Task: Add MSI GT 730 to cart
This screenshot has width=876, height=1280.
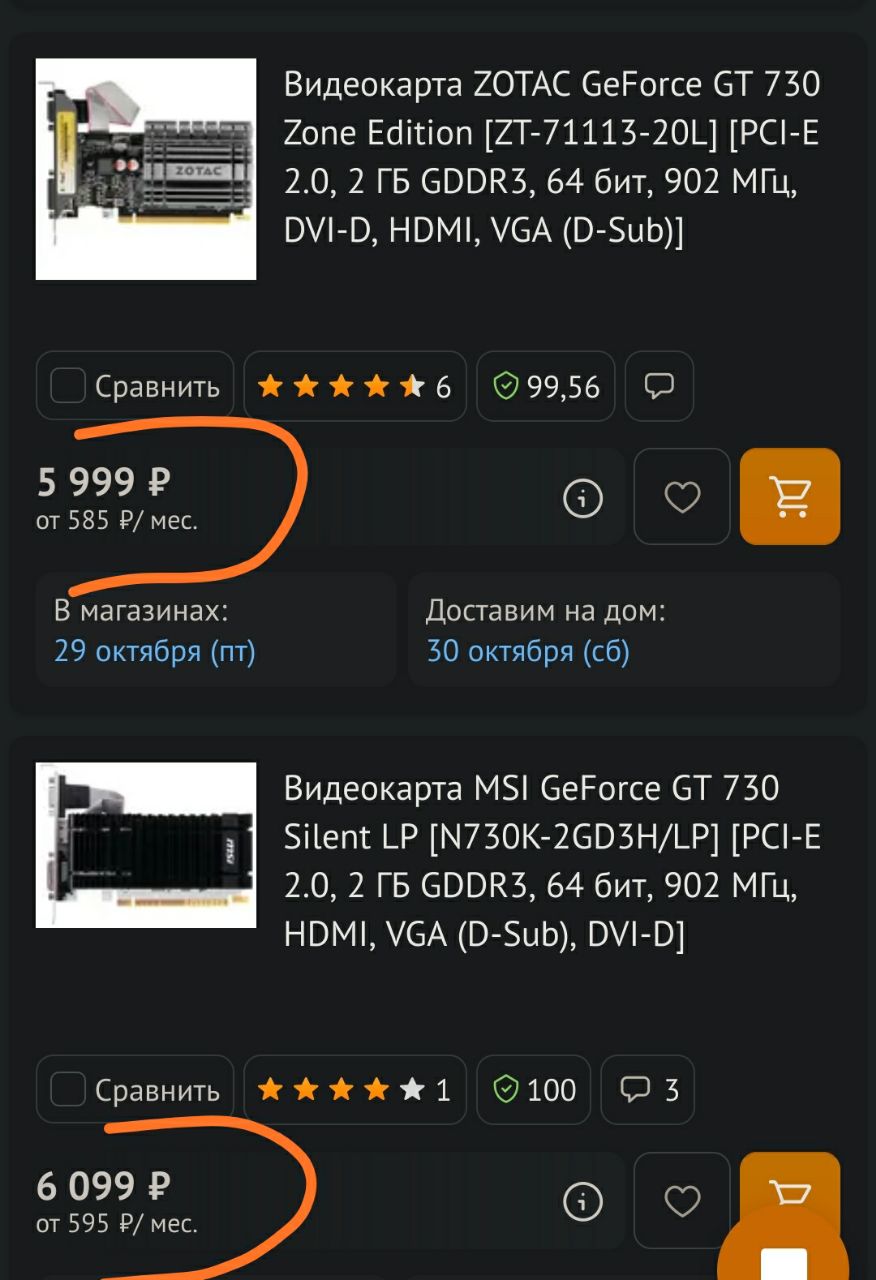Action: [x=790, y=1190]
